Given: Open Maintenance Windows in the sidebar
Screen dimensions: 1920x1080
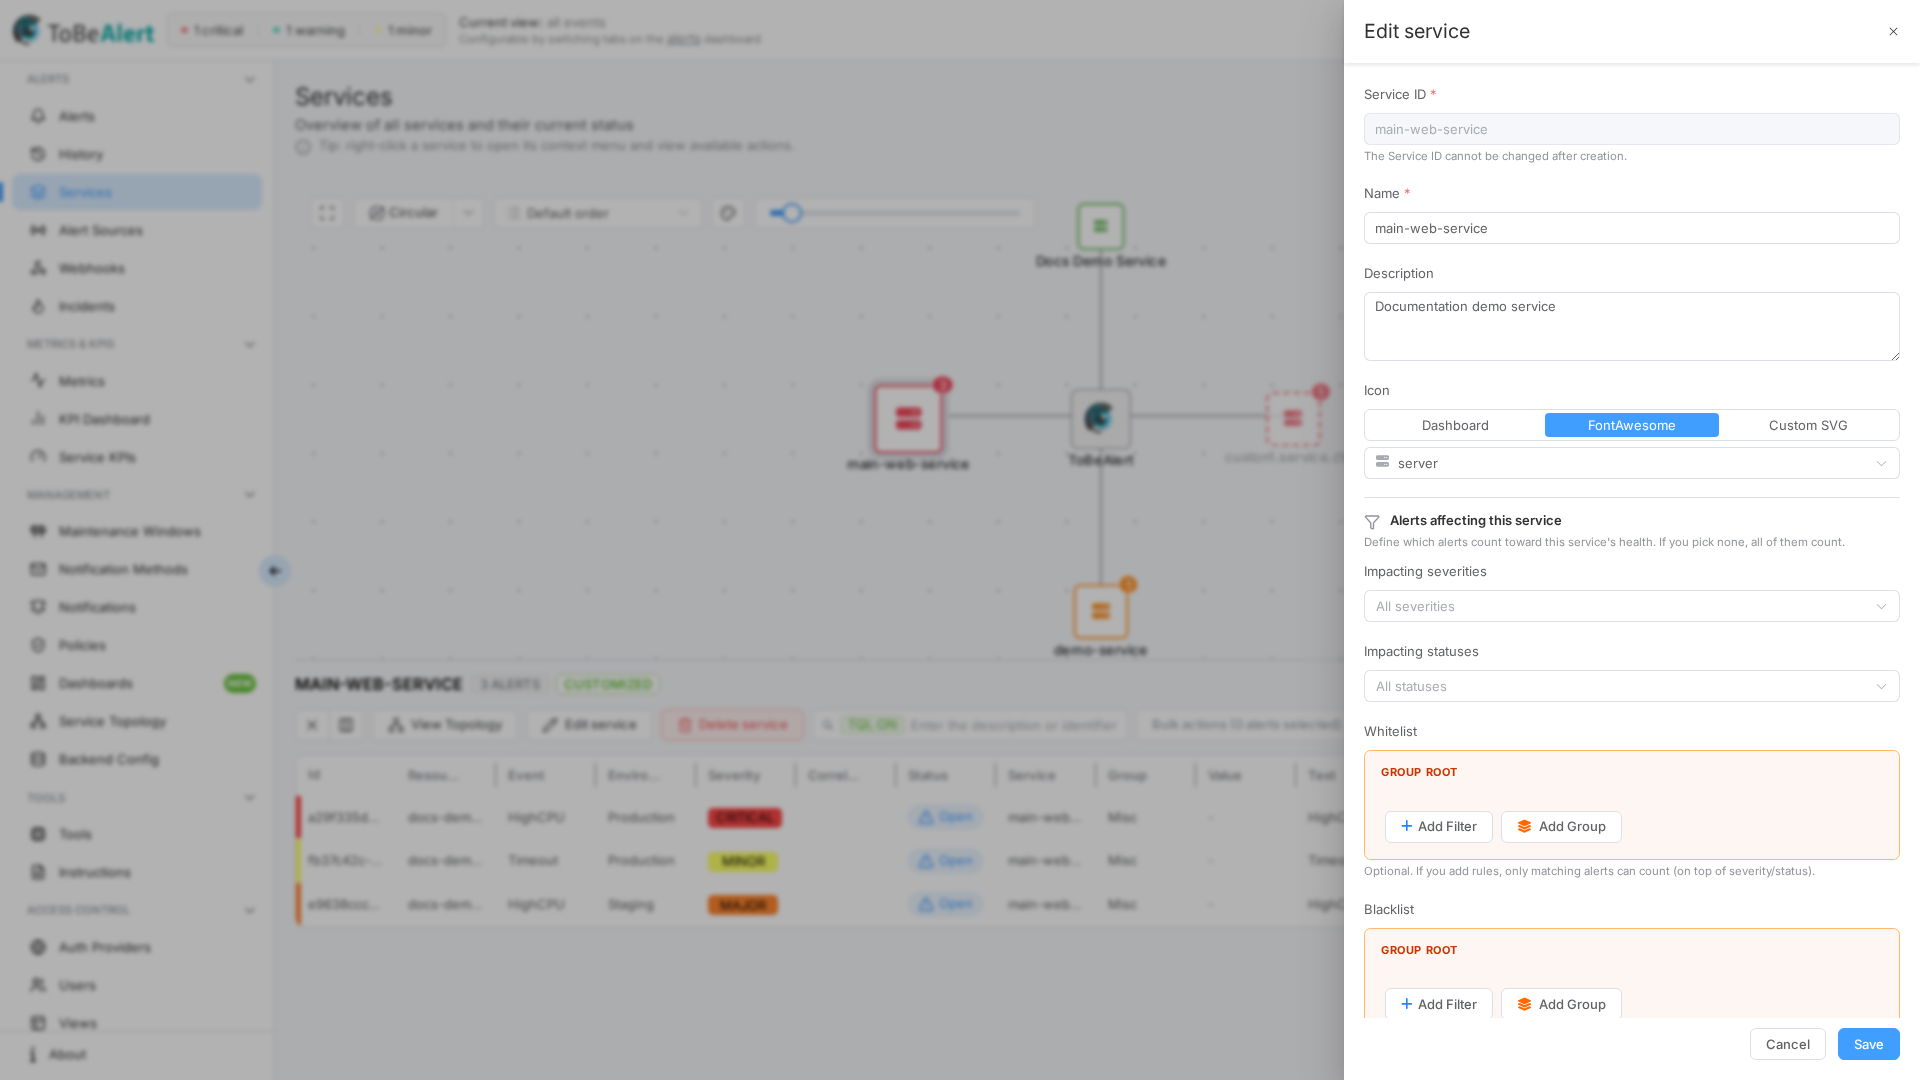Looking at the screenshot, I should (137, 531).
